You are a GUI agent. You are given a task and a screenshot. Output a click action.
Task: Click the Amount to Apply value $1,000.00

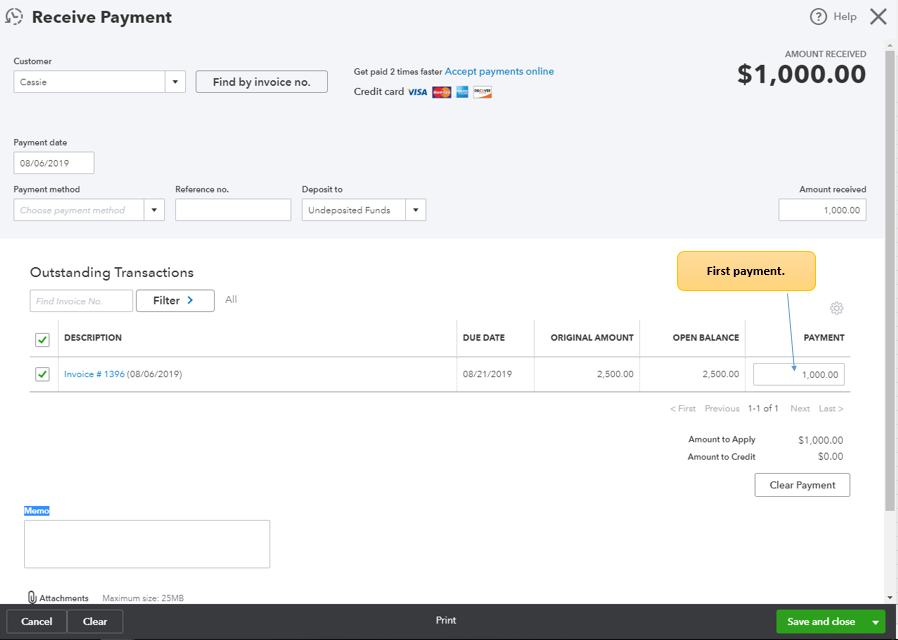click(x=821, y=440)
